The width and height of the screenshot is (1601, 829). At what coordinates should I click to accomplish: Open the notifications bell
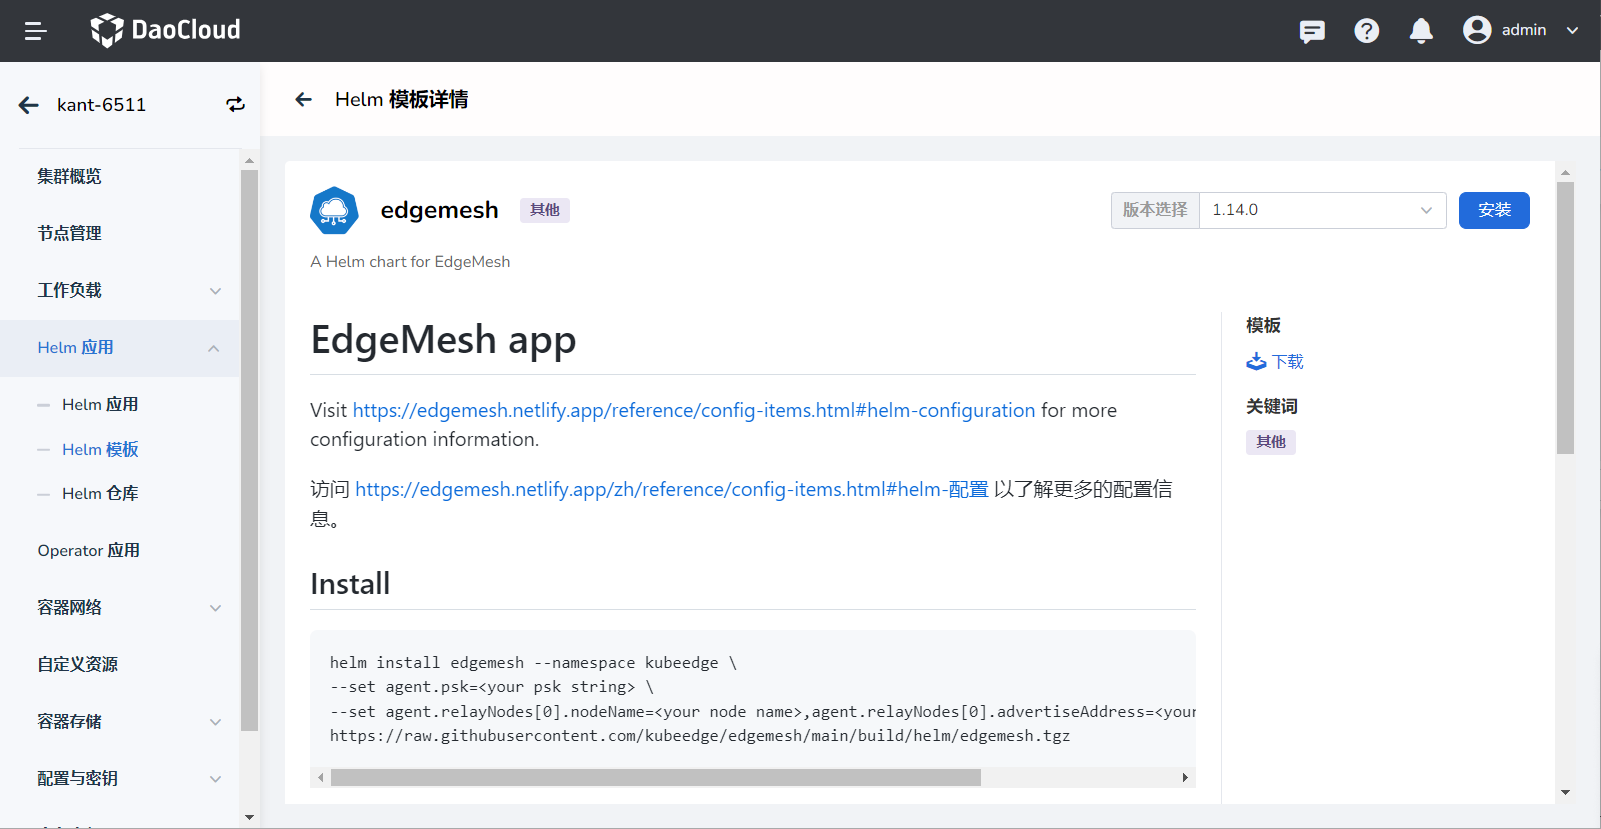pyautogui.click(x=1421, y=31)
